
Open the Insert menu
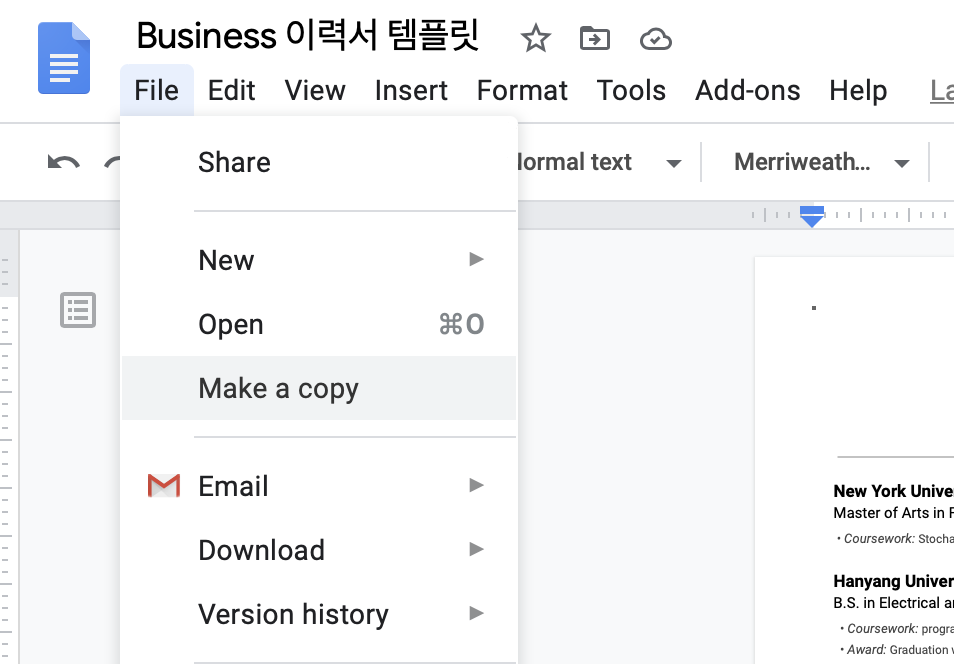click(x=411, y=91)
